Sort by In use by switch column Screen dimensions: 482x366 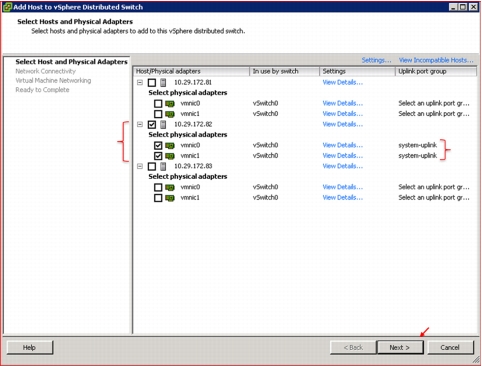tap(284, 71)
